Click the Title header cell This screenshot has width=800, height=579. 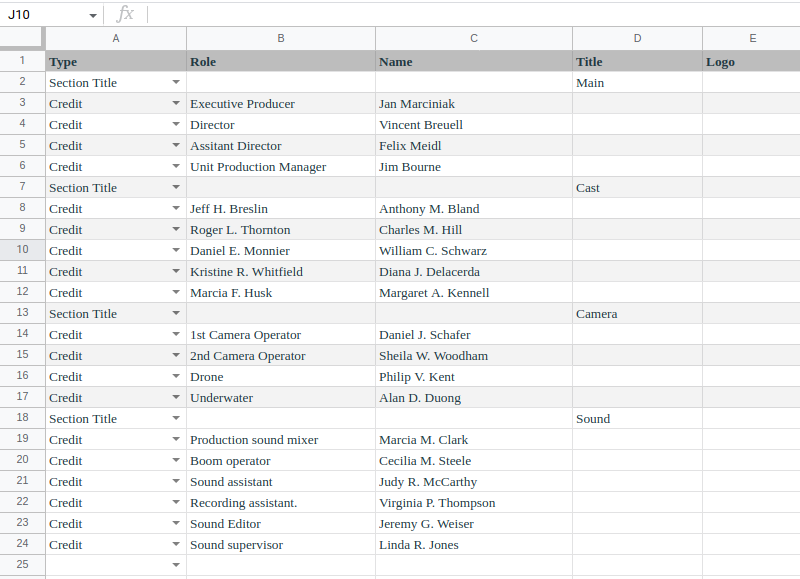tap(637, 61)
